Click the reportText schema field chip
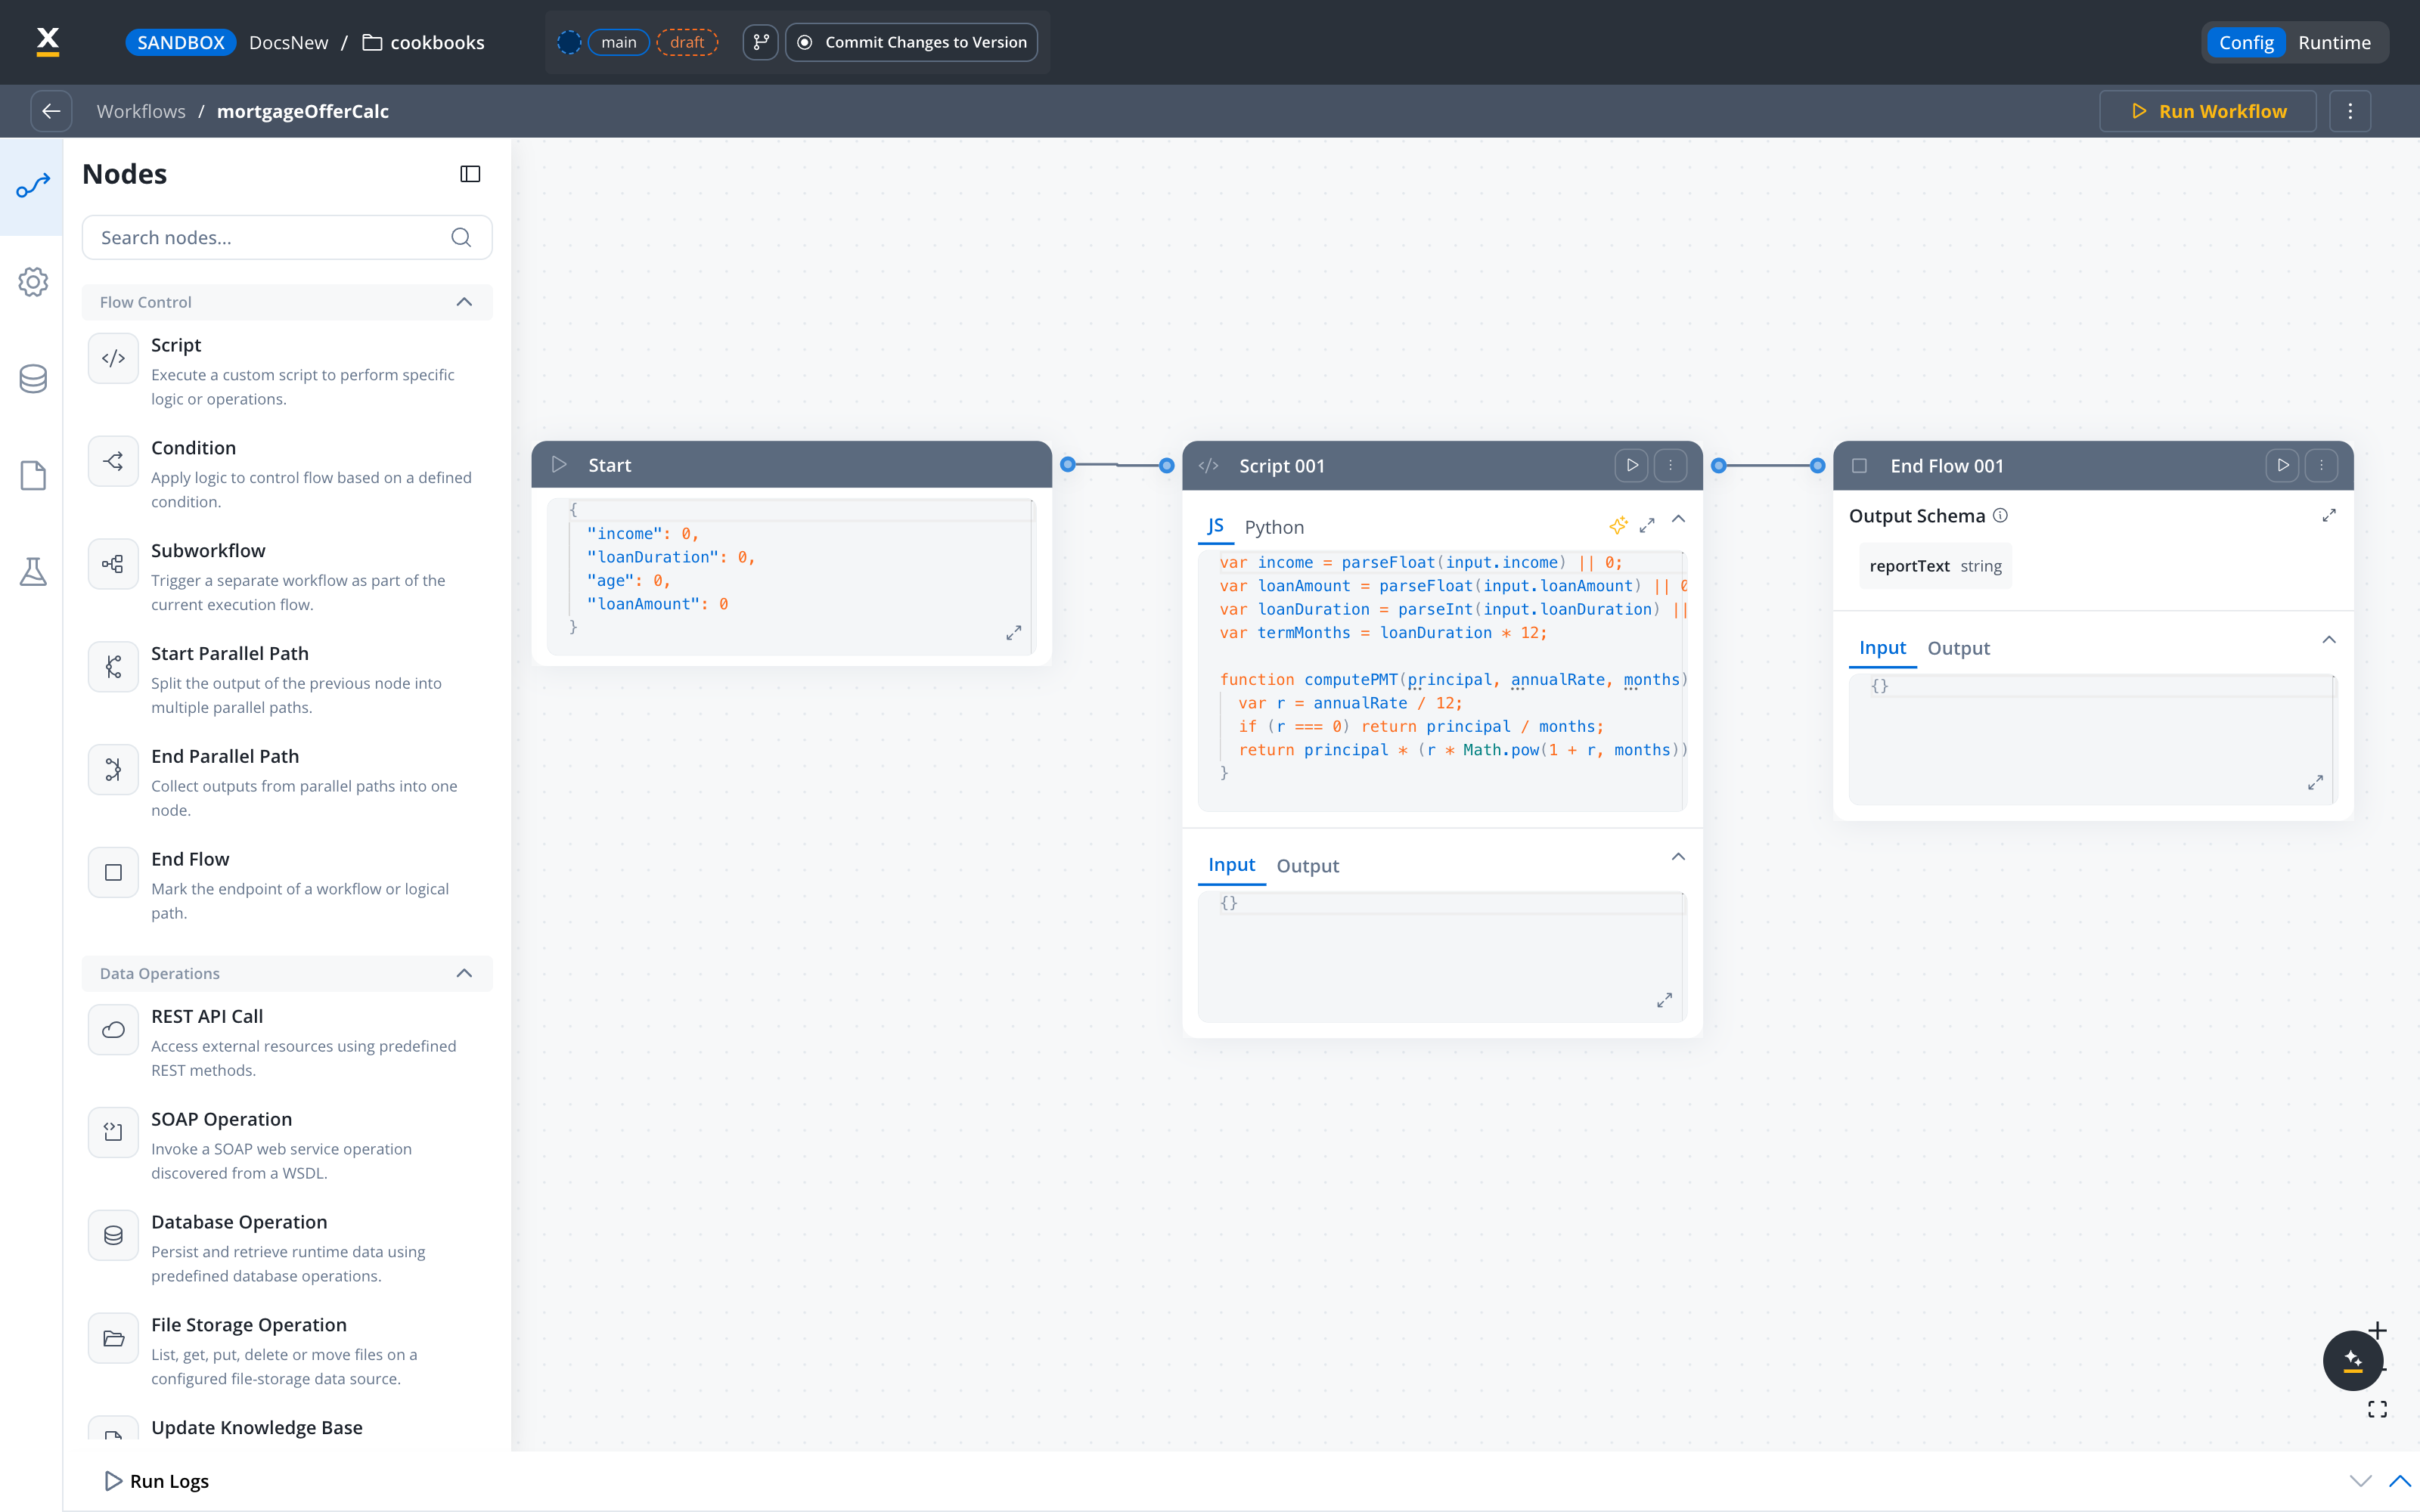 [x=1935, y=566]
